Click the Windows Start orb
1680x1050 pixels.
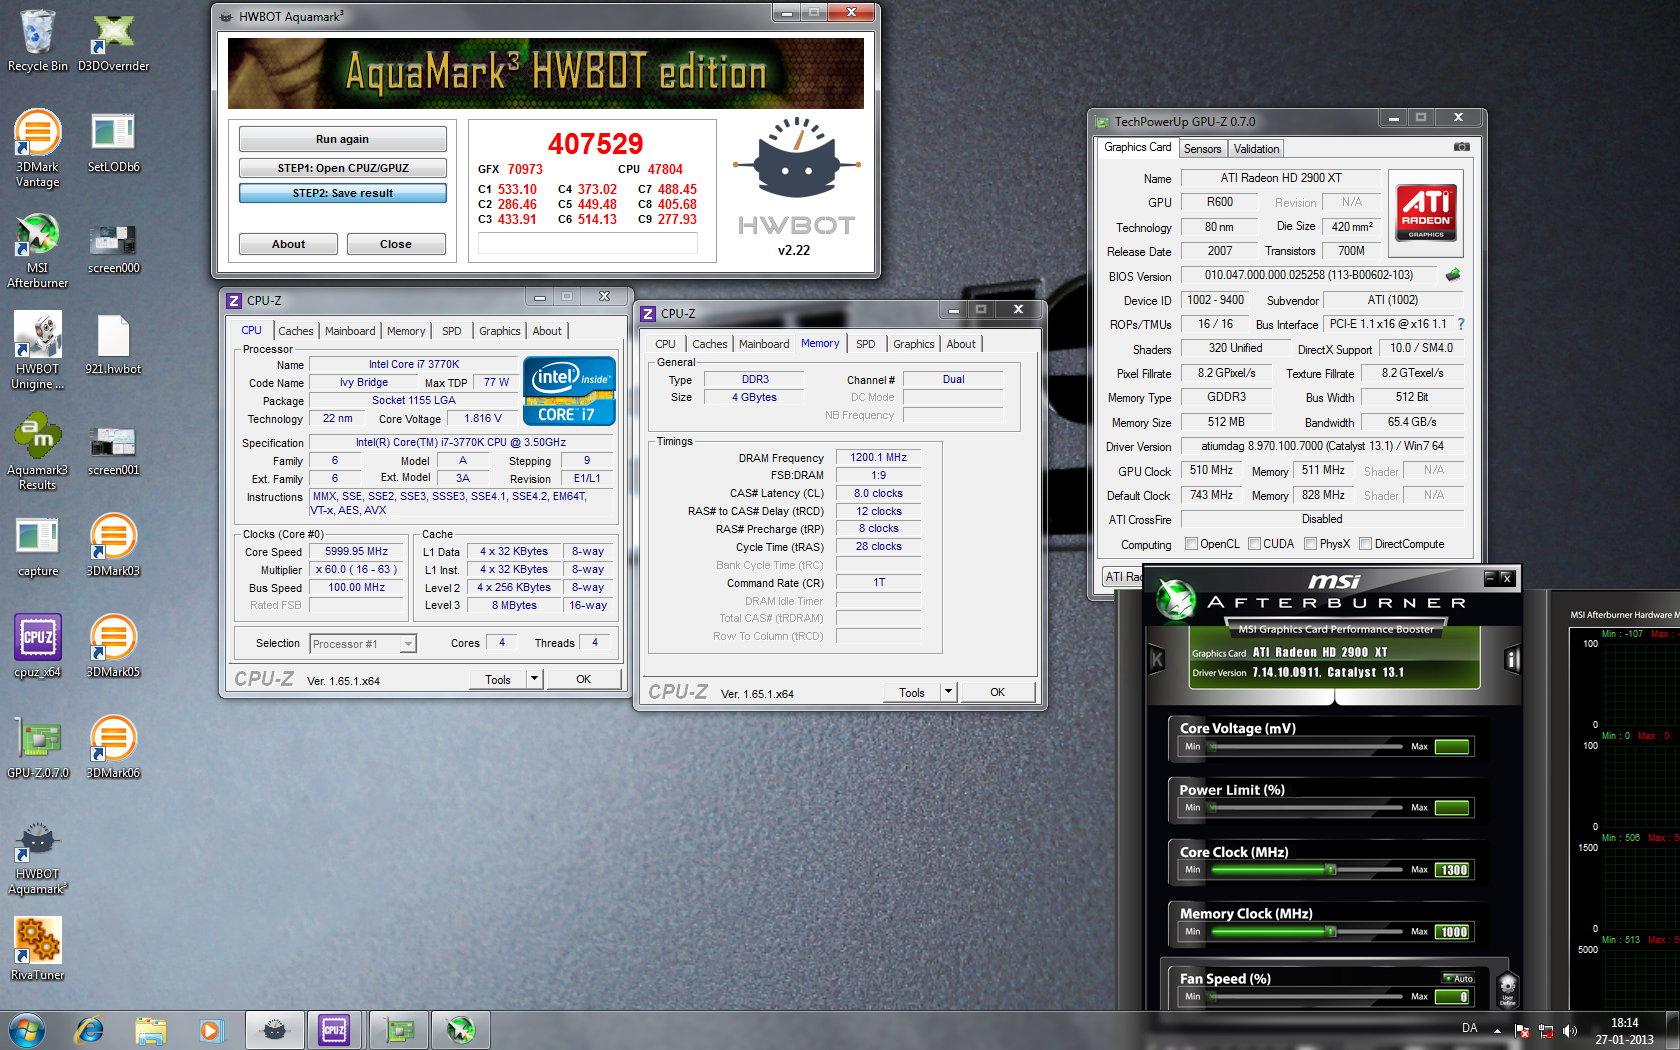coord(27,1029)
